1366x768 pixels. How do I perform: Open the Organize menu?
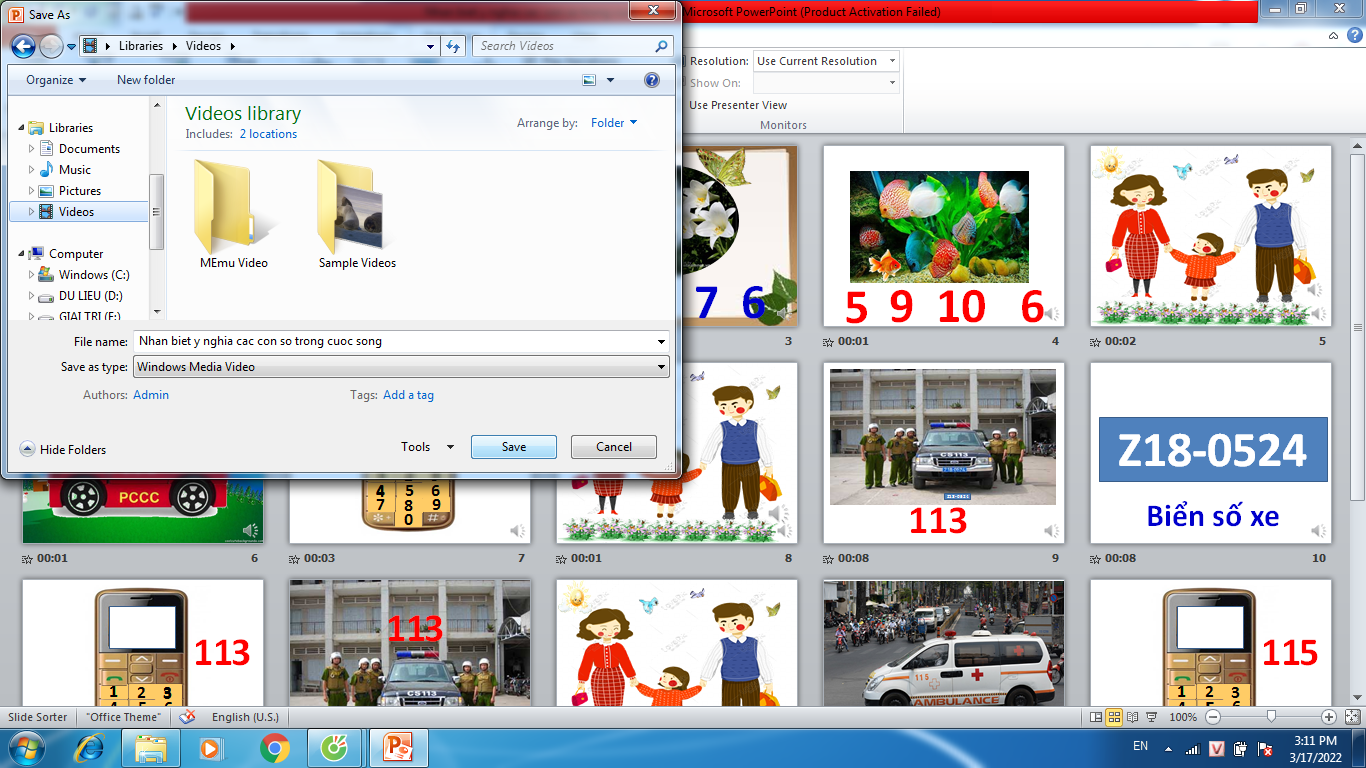tap(56, 80)
